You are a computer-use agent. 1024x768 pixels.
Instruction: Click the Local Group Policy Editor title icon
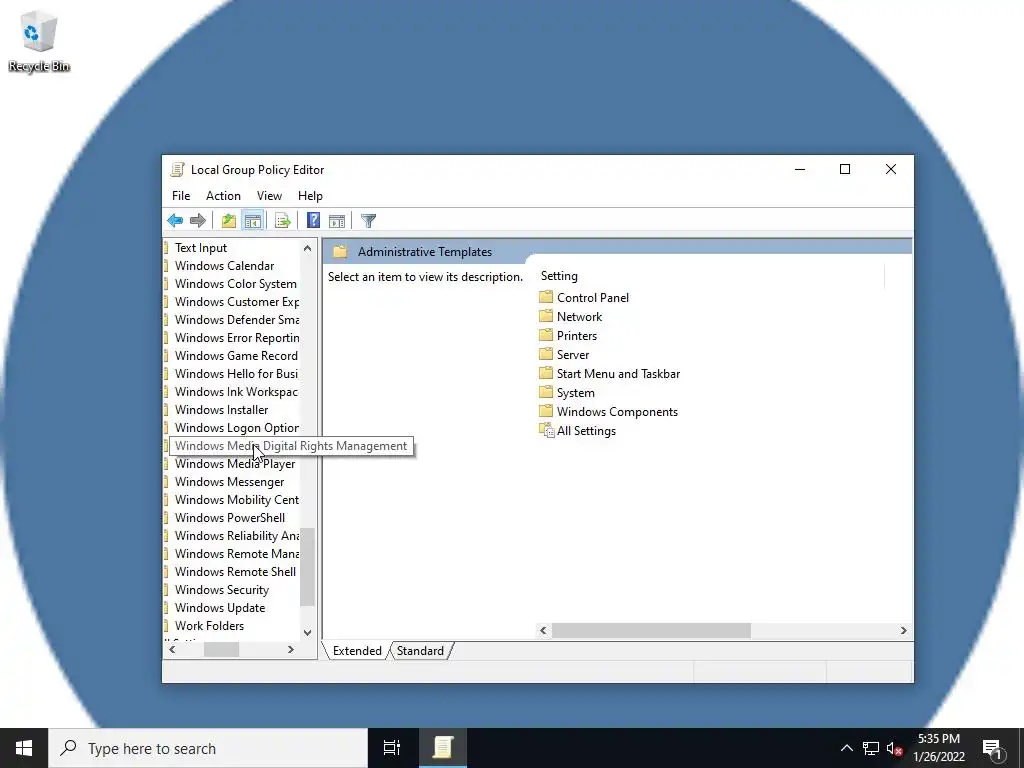click(x=177, y=170)
